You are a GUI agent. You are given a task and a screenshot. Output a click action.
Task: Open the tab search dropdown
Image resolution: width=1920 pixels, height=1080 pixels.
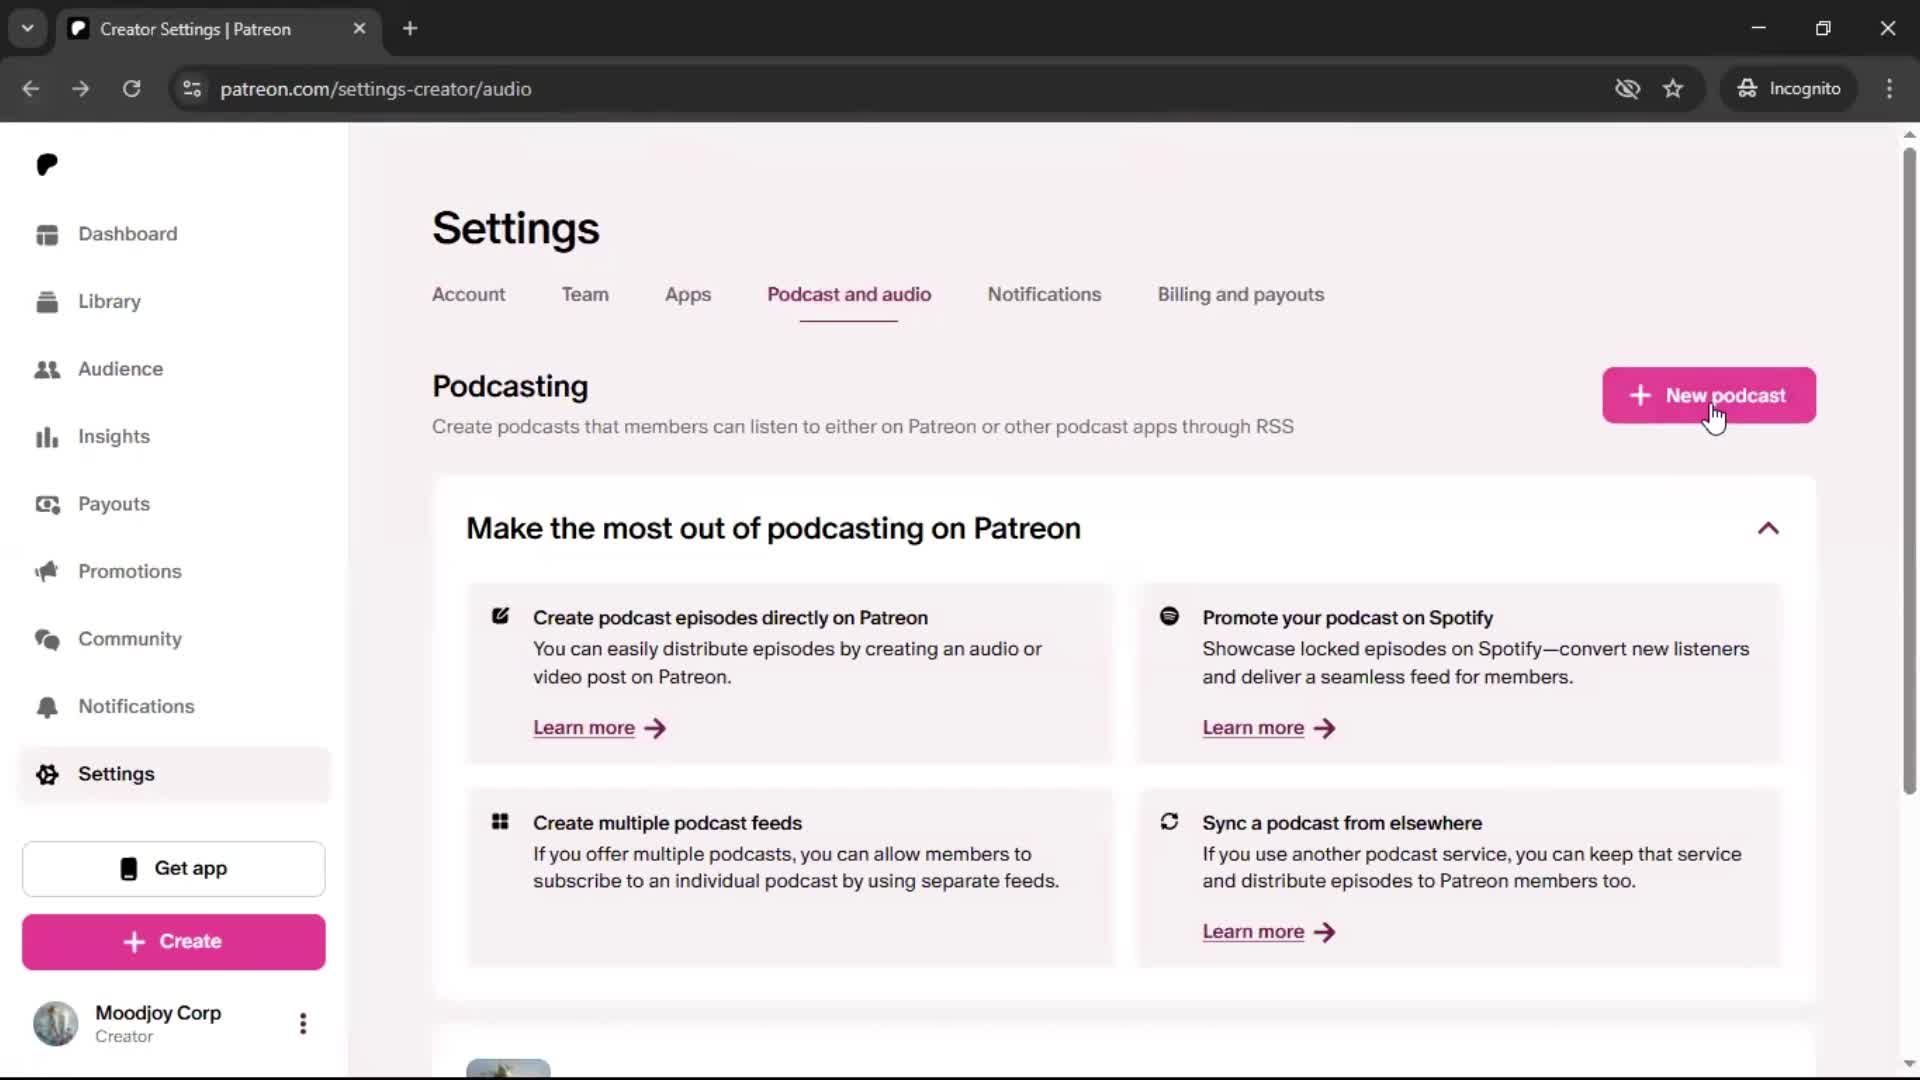28,29
